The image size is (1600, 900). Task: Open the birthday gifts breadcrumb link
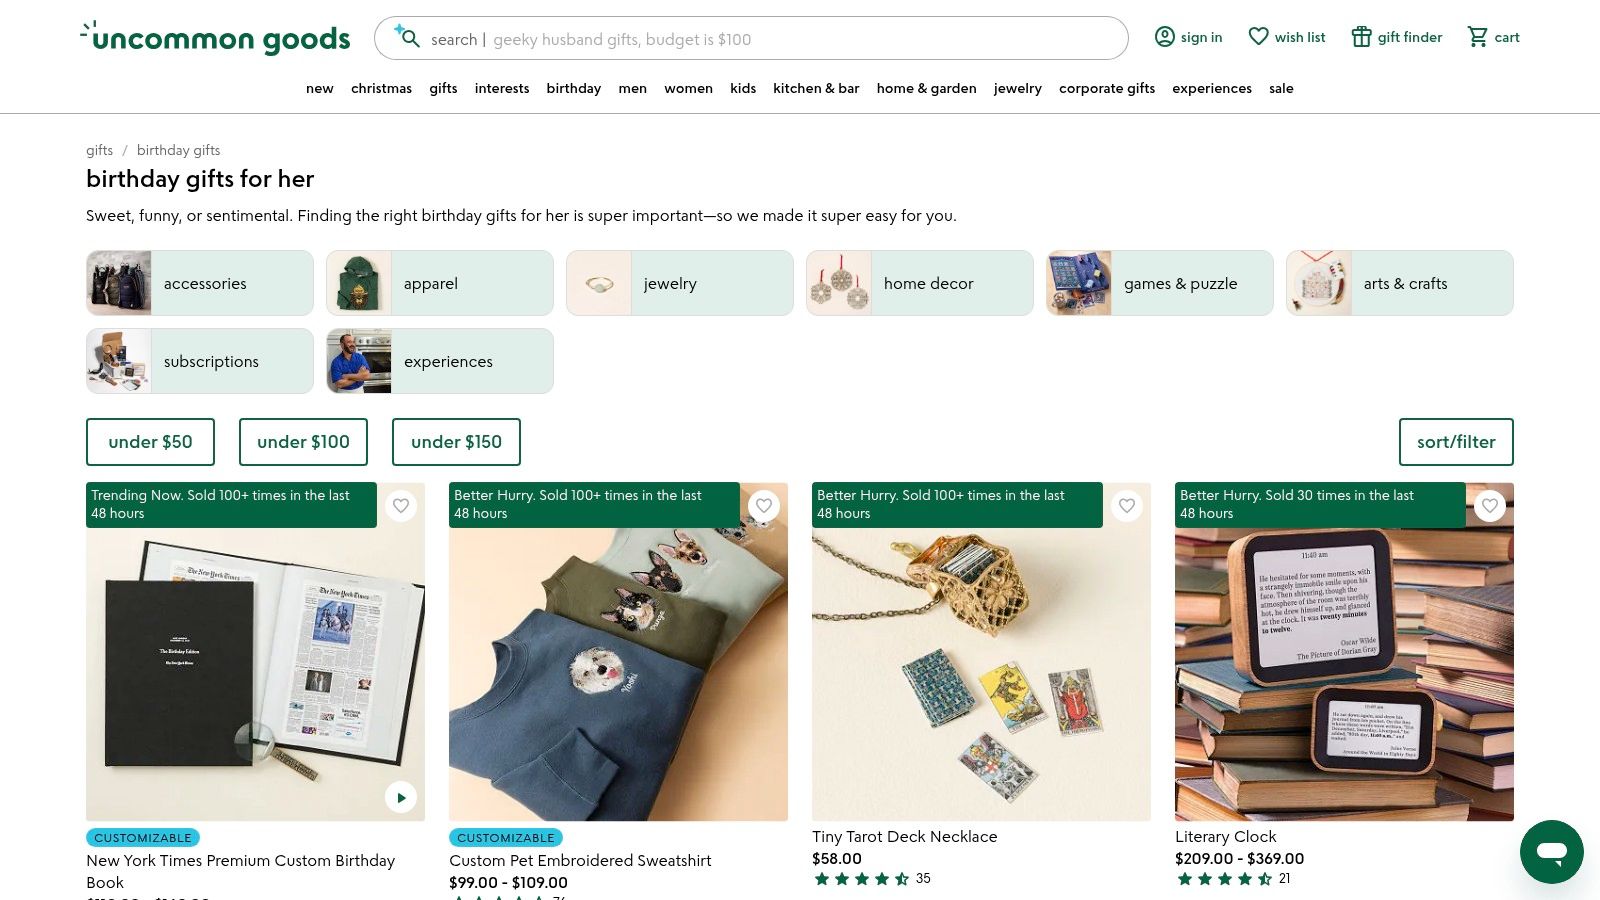pos(178,150)
